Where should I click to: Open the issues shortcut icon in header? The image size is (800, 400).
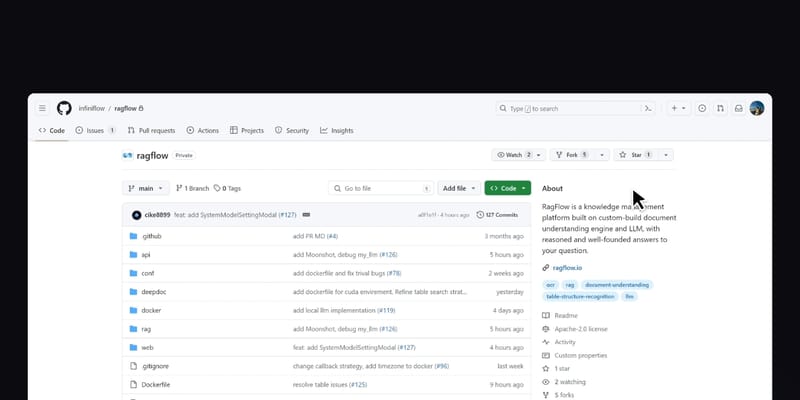point(702,108)
